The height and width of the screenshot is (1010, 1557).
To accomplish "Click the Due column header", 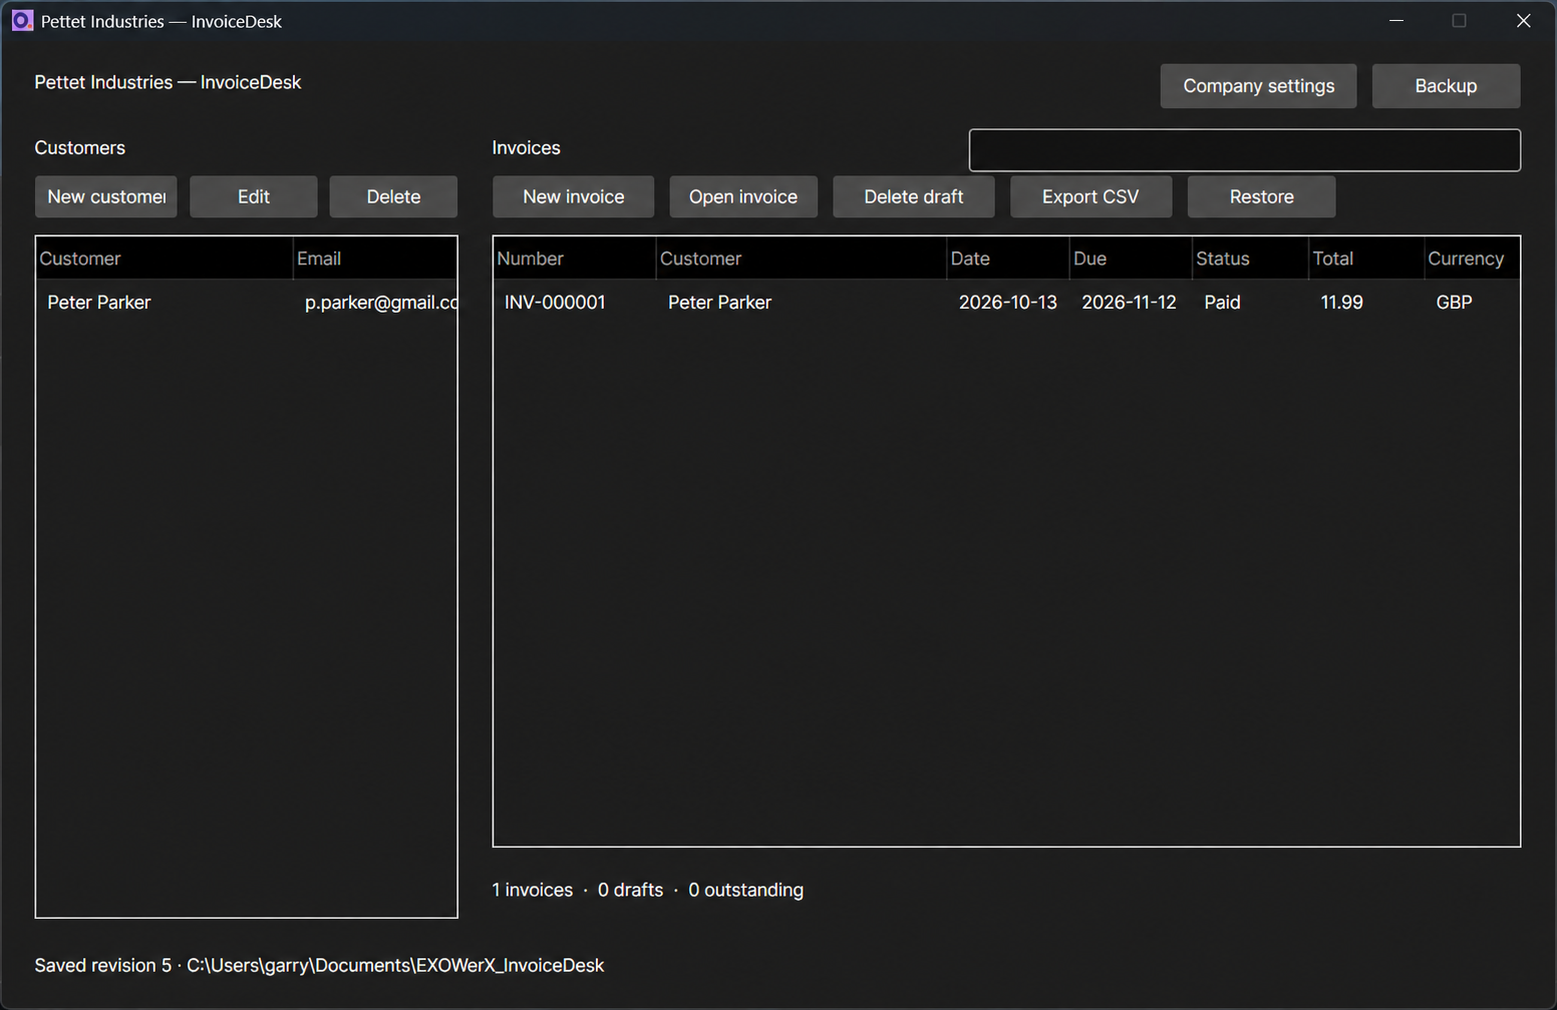I will [x=1131, y=258].
